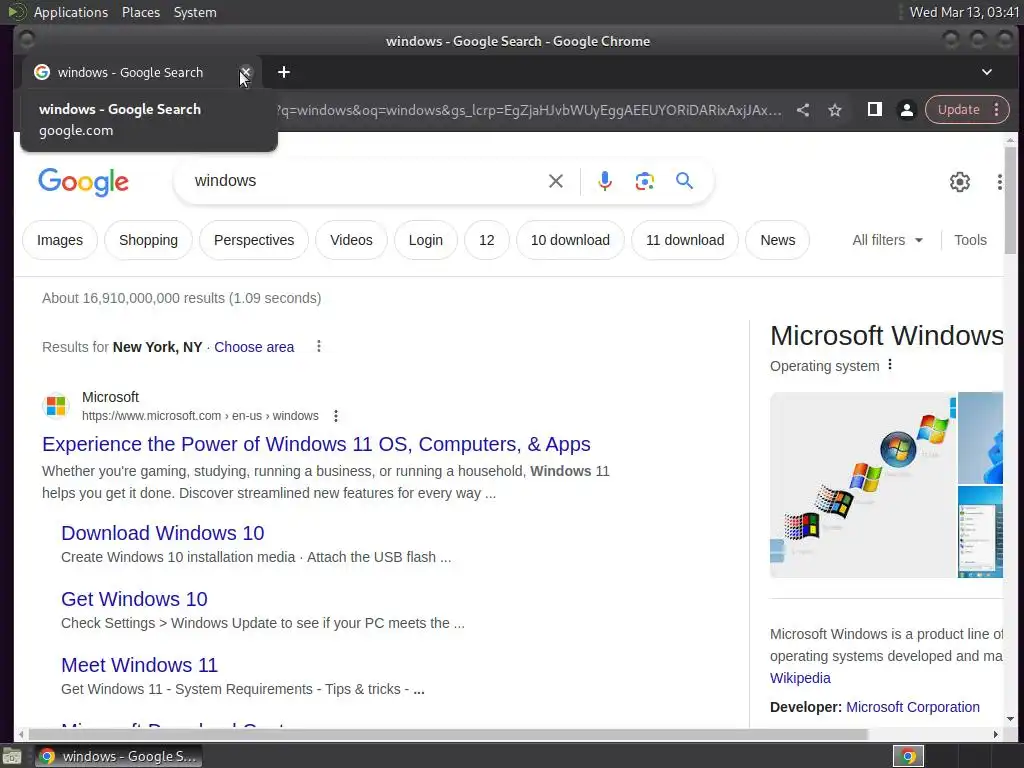
Task: Click the search field containing windows
Action: 366,181
